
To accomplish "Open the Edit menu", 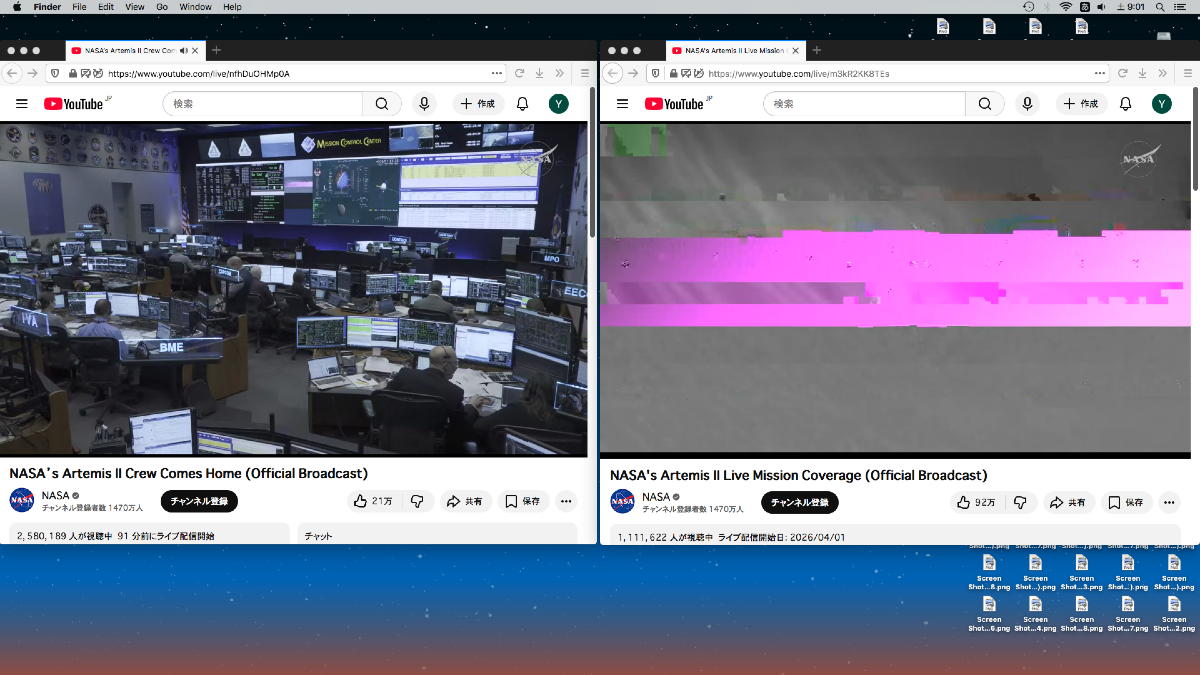I will [106, 7].
